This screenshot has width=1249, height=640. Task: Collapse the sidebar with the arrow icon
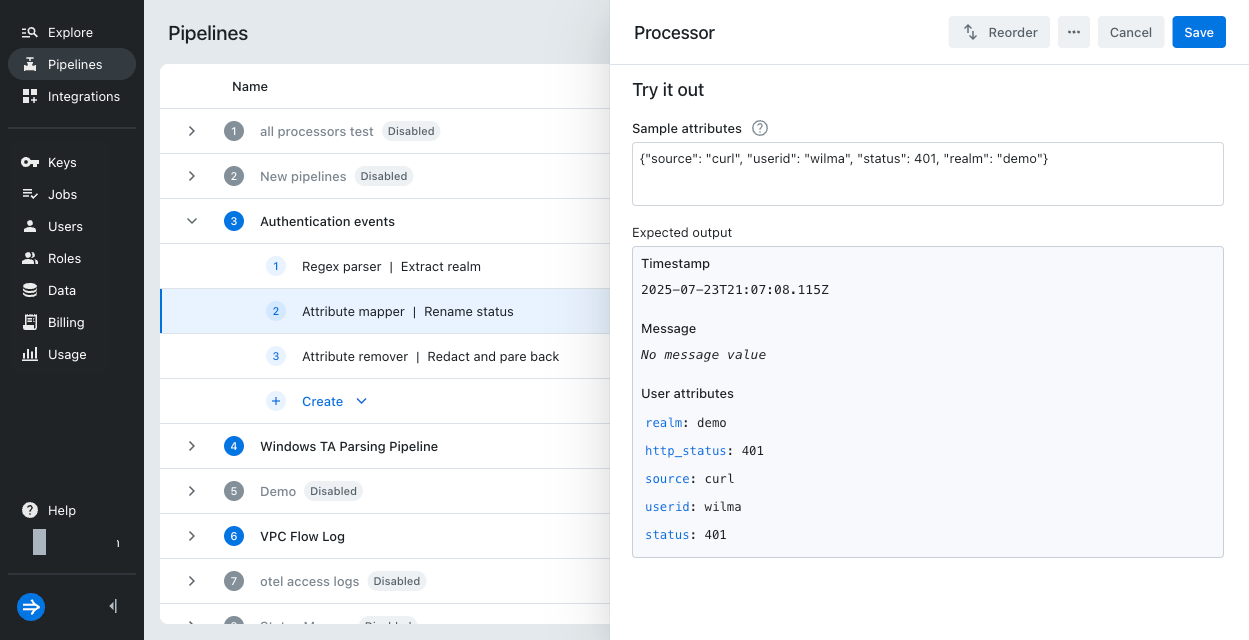(x=112, y=606)
